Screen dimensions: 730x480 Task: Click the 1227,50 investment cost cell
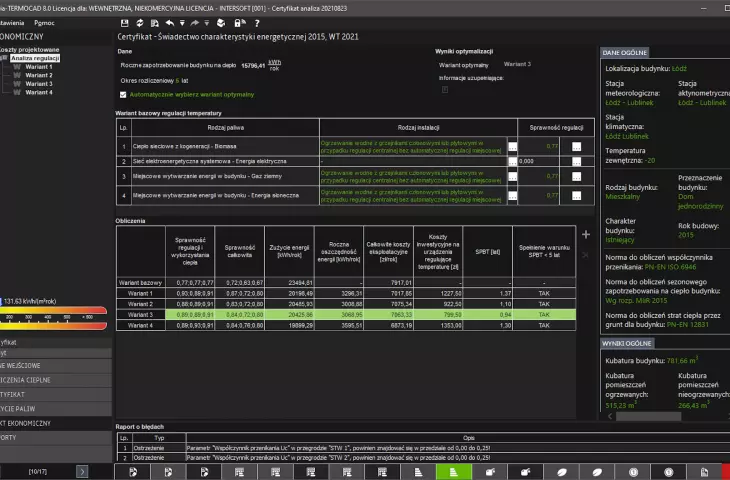438,293
